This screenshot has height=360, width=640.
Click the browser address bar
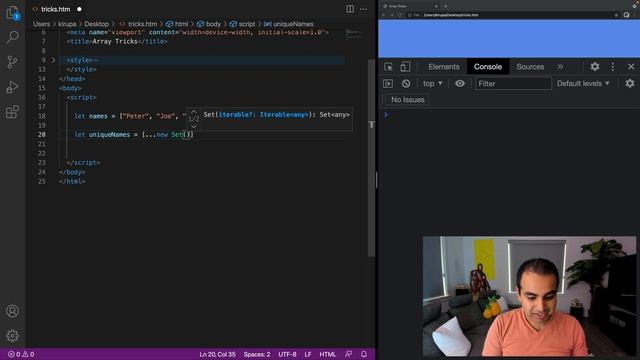tap(513, 15)
